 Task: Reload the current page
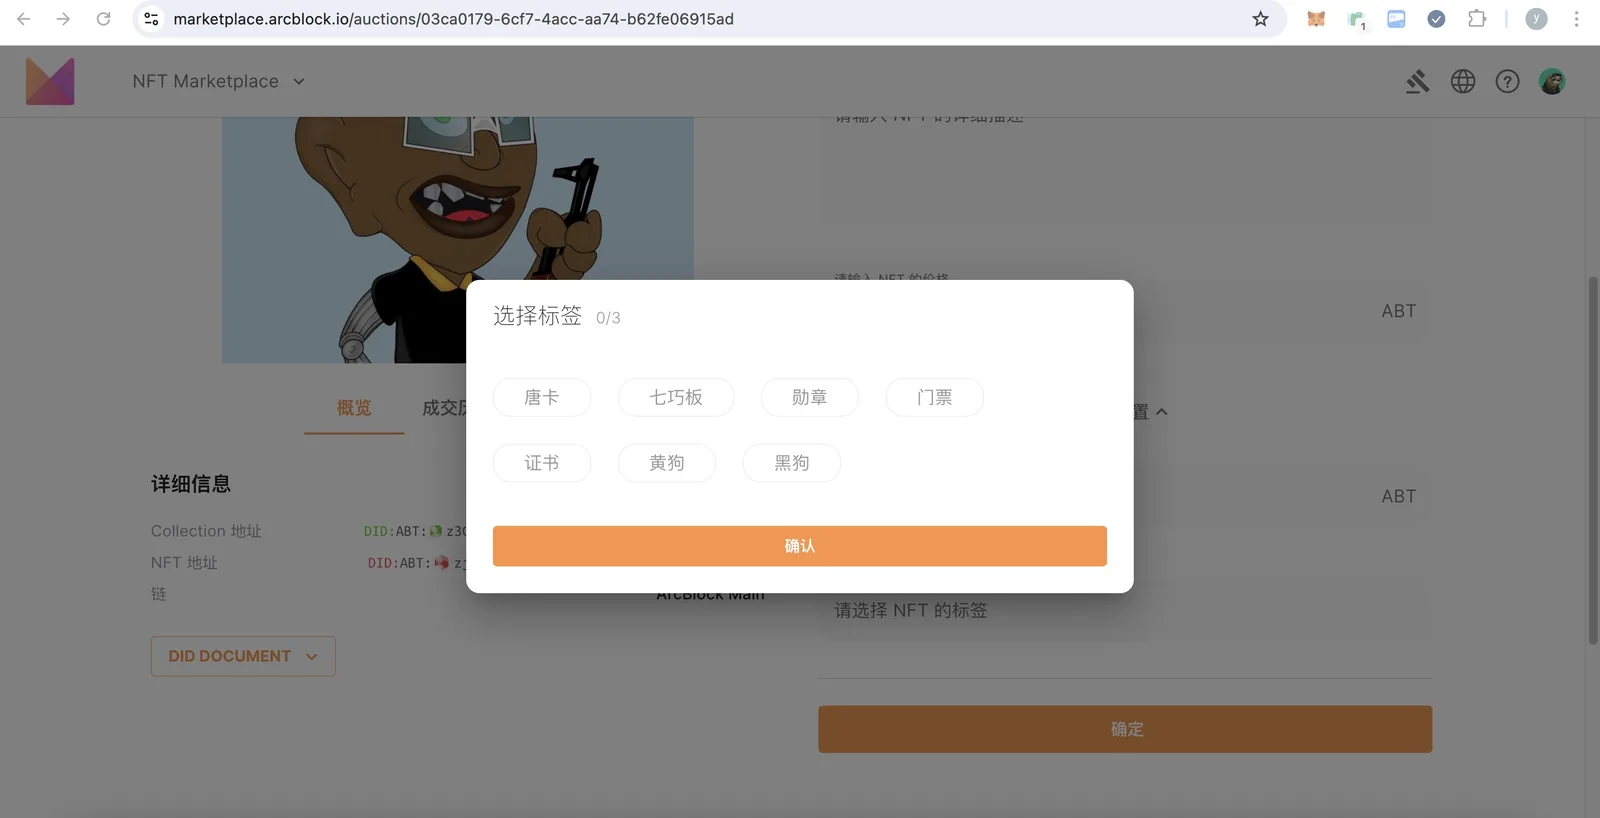(103, 19)
